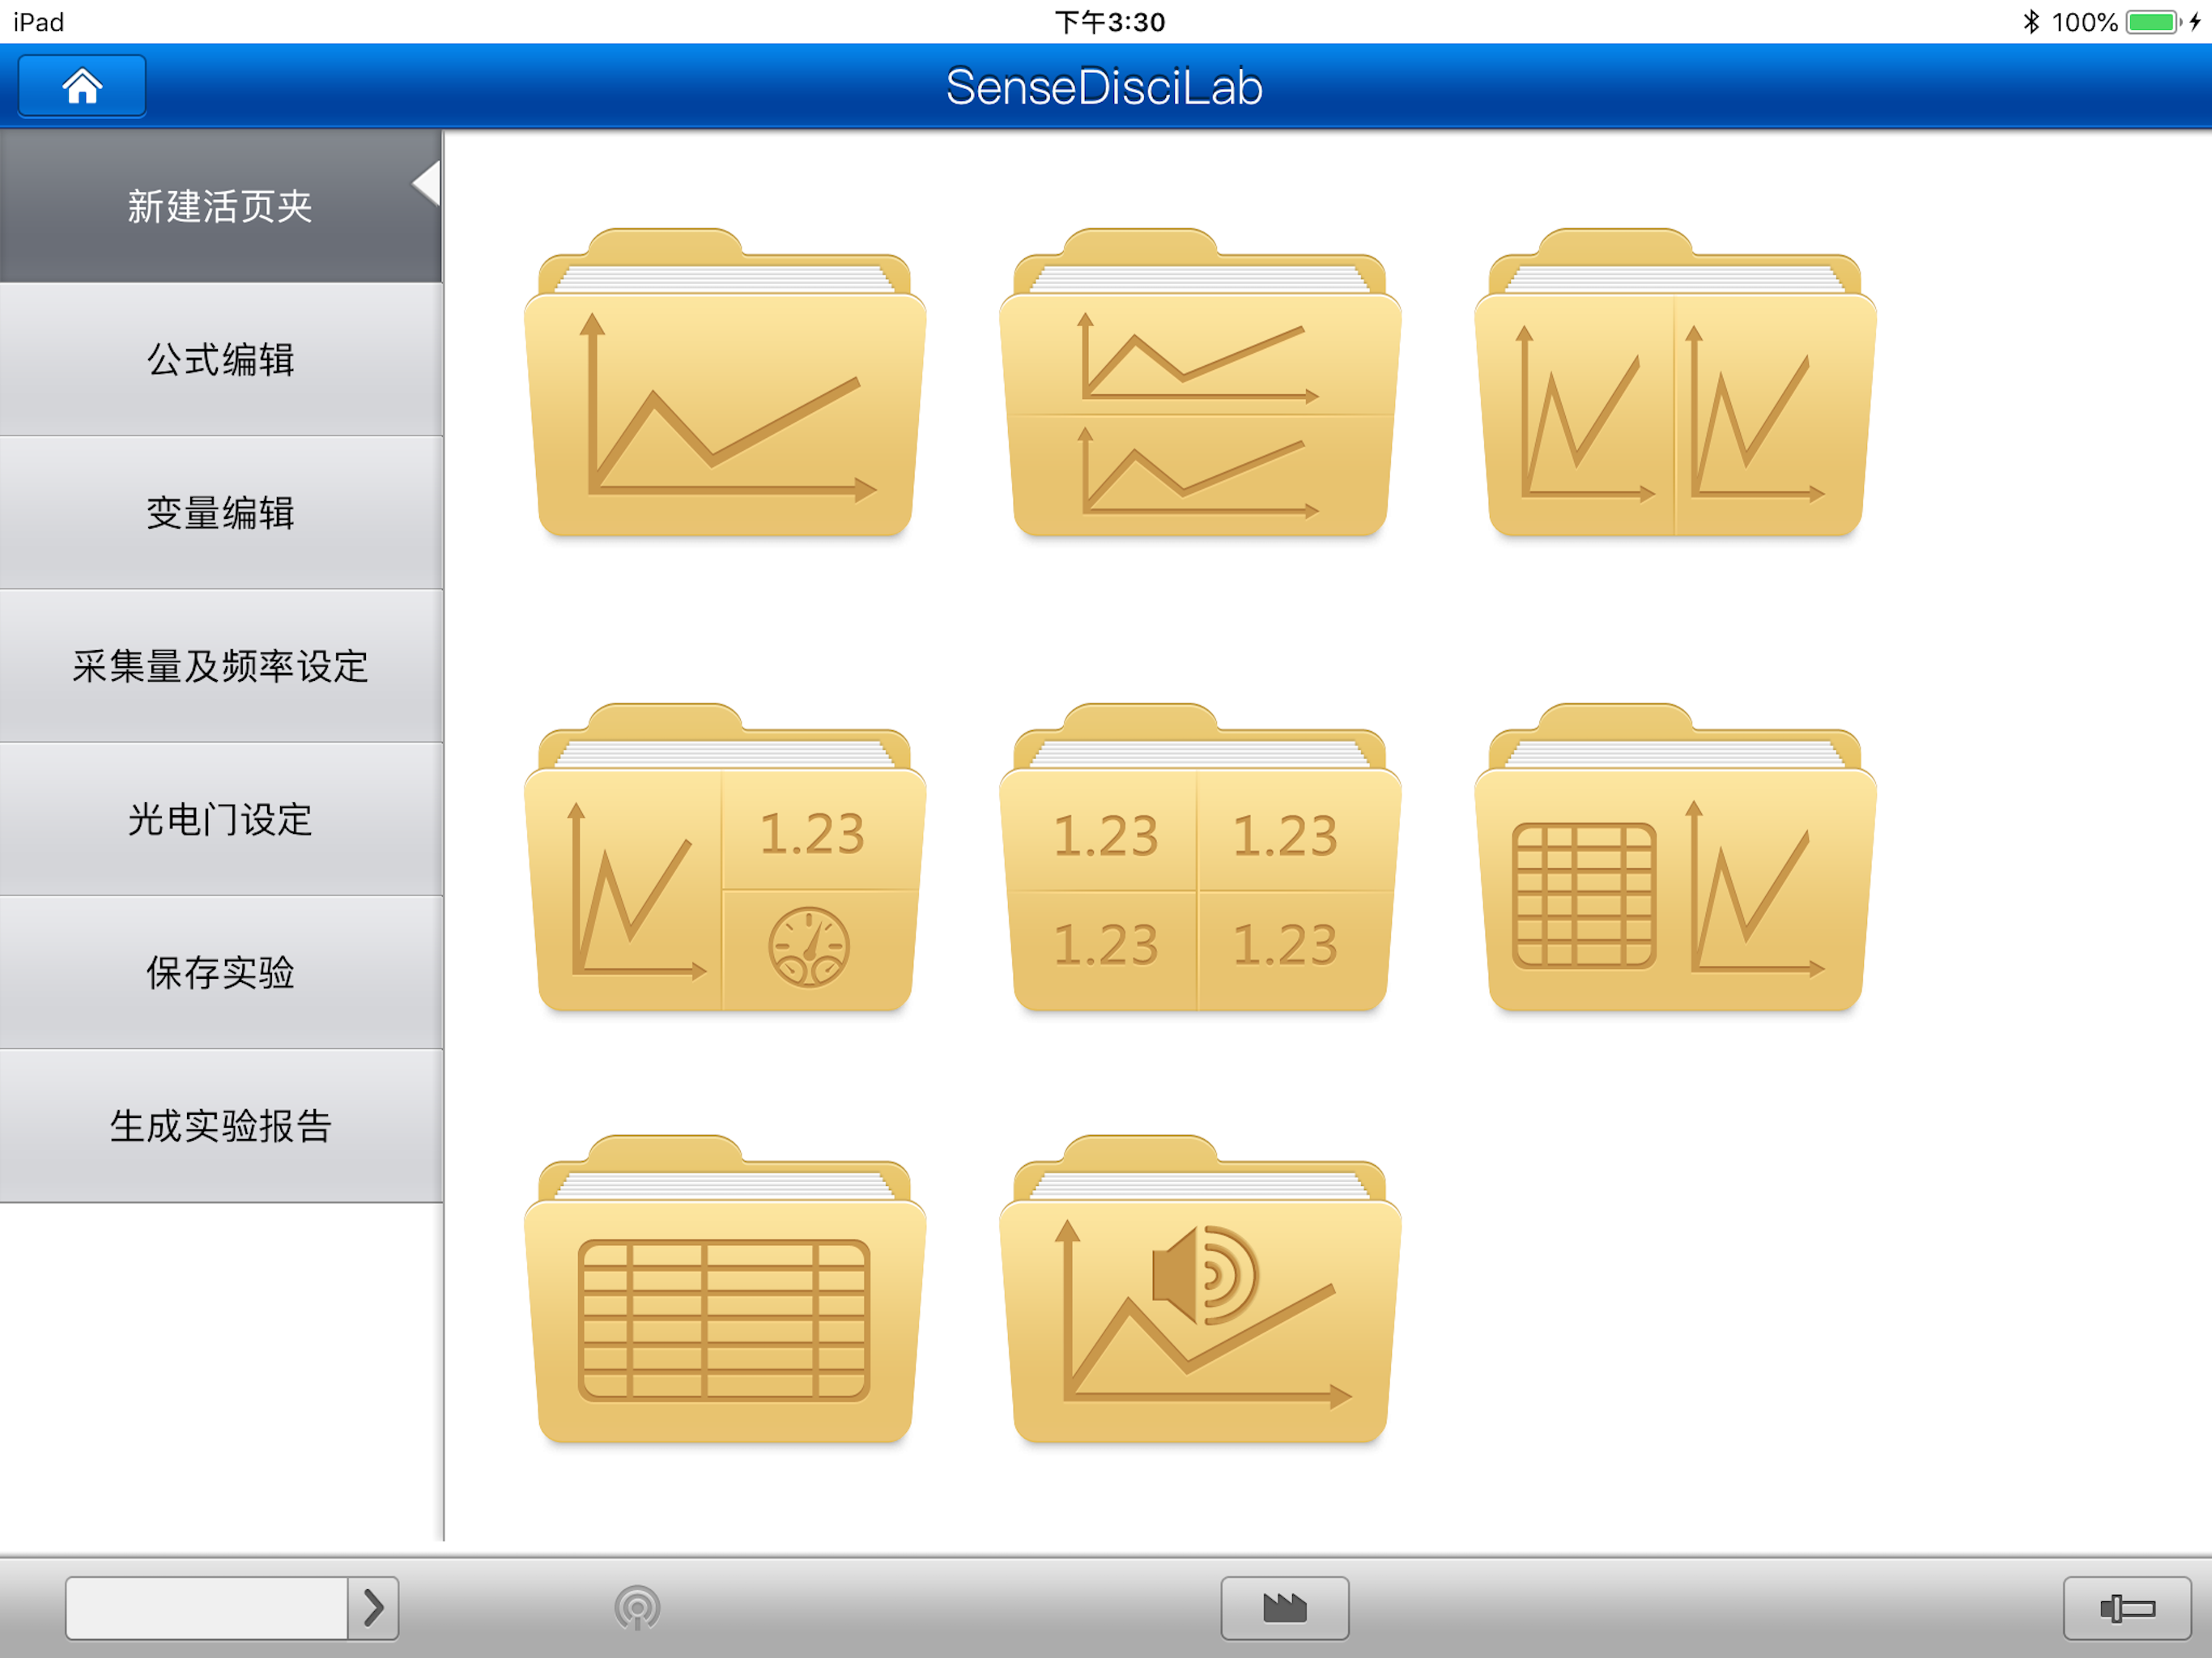Open the two side-by-side graphs folder
Image resolution: width=2212 pixels, height=1658 pixels.
pos(1675,383)
